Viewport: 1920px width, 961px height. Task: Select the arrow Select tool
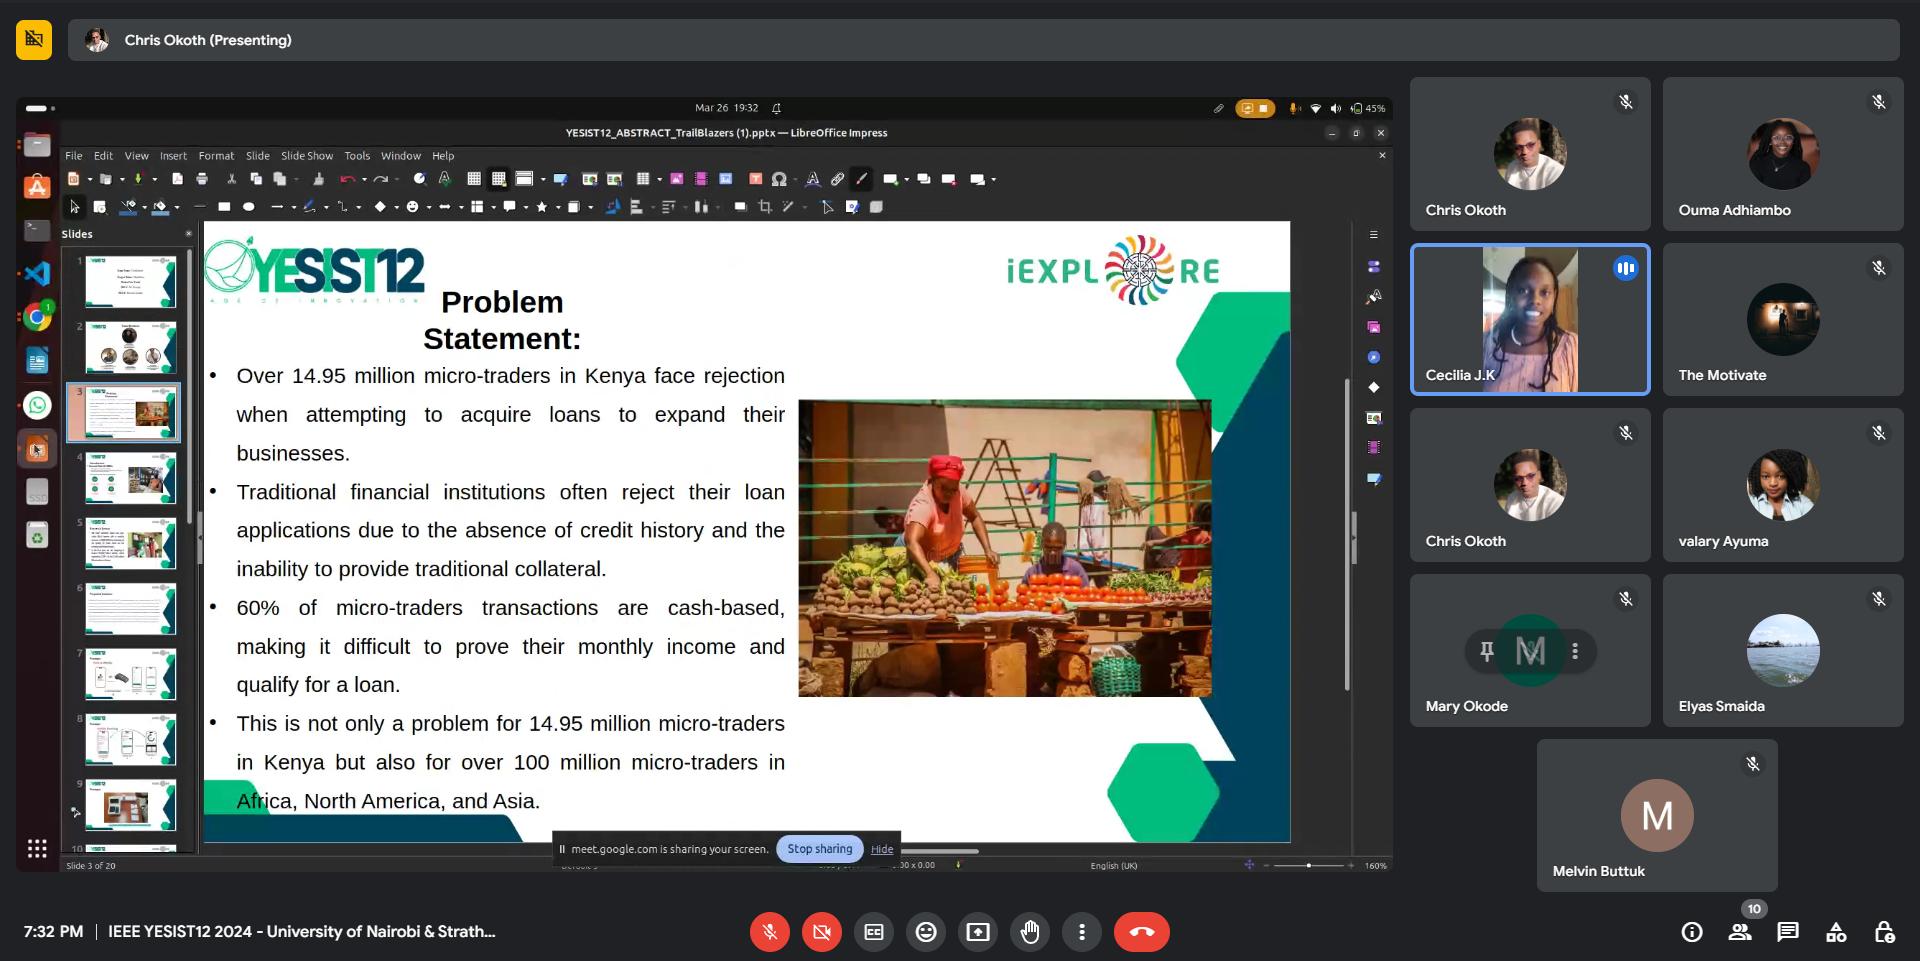[74, 207]
